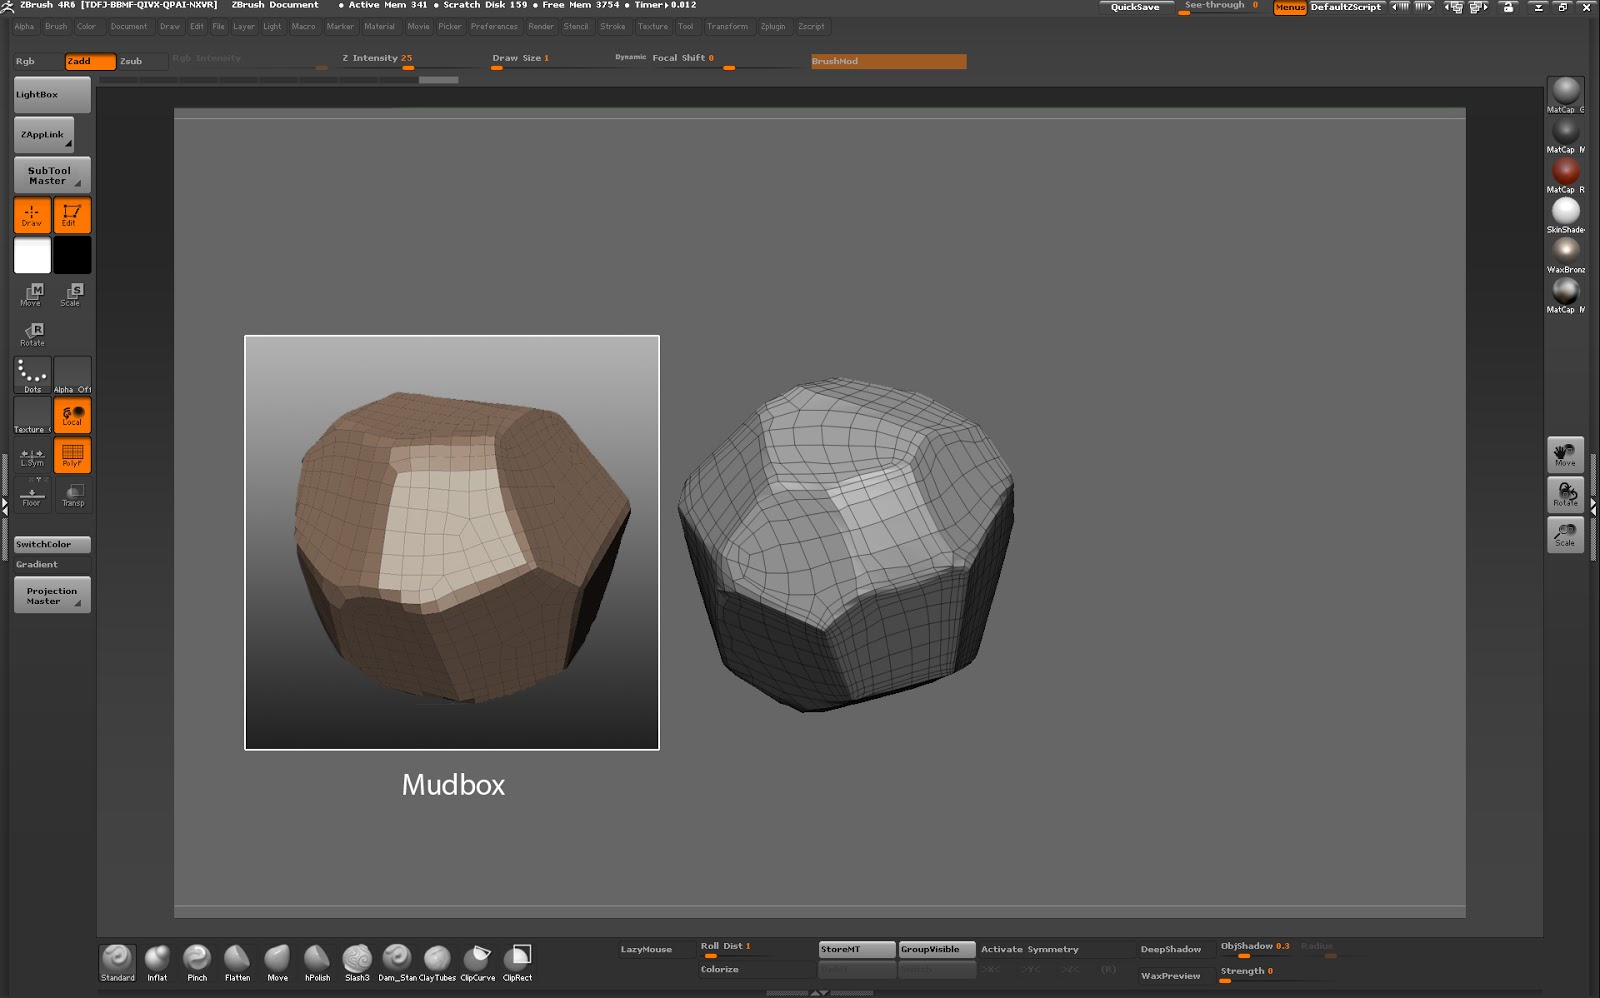Open the Red Wax MatCap sphere
Viewport: 1600px width, 998px height.
click(1565, 170)
